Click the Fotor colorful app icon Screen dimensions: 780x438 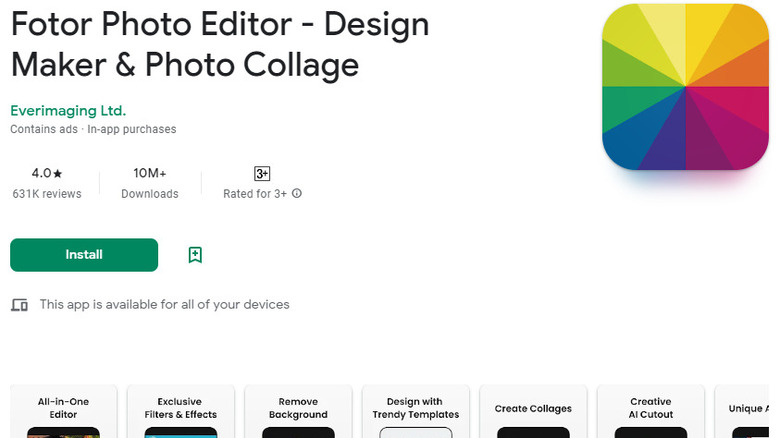(685, 85)
